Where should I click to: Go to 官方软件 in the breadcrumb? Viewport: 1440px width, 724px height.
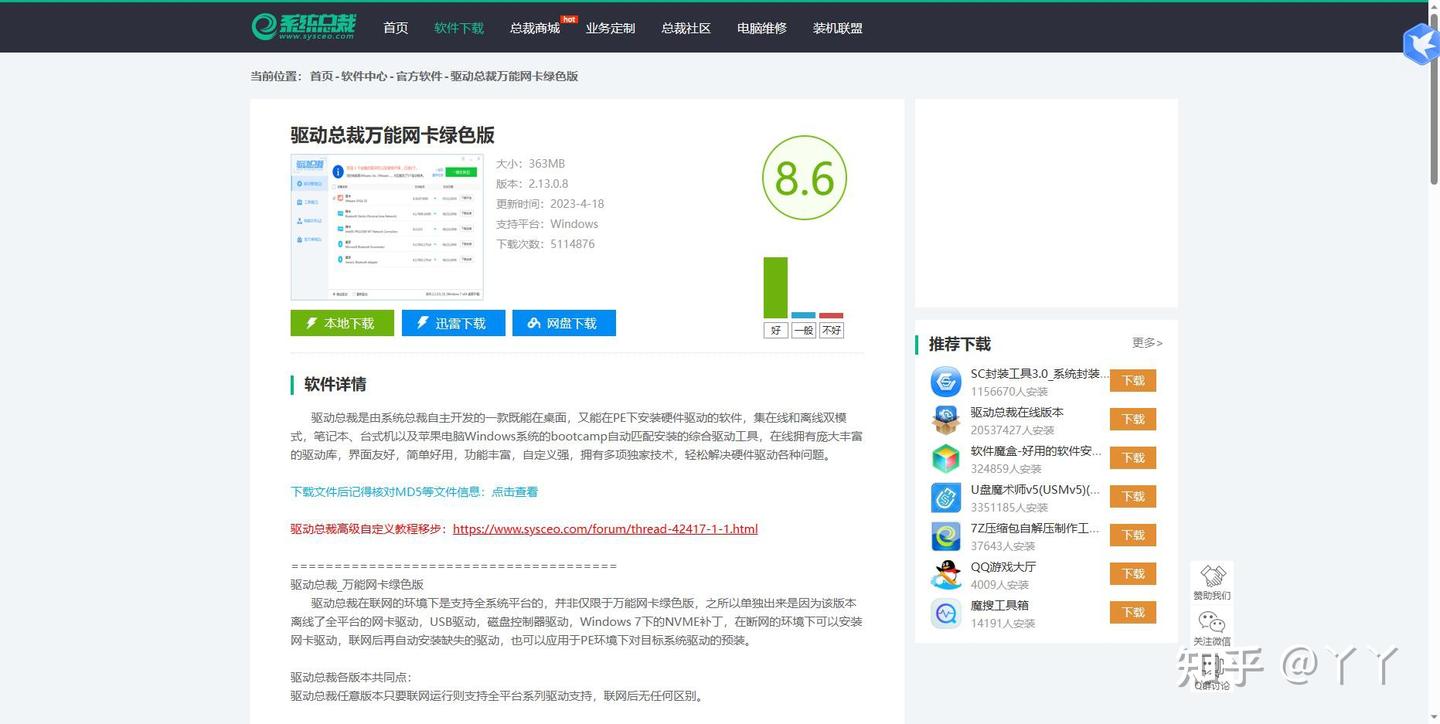419,76
